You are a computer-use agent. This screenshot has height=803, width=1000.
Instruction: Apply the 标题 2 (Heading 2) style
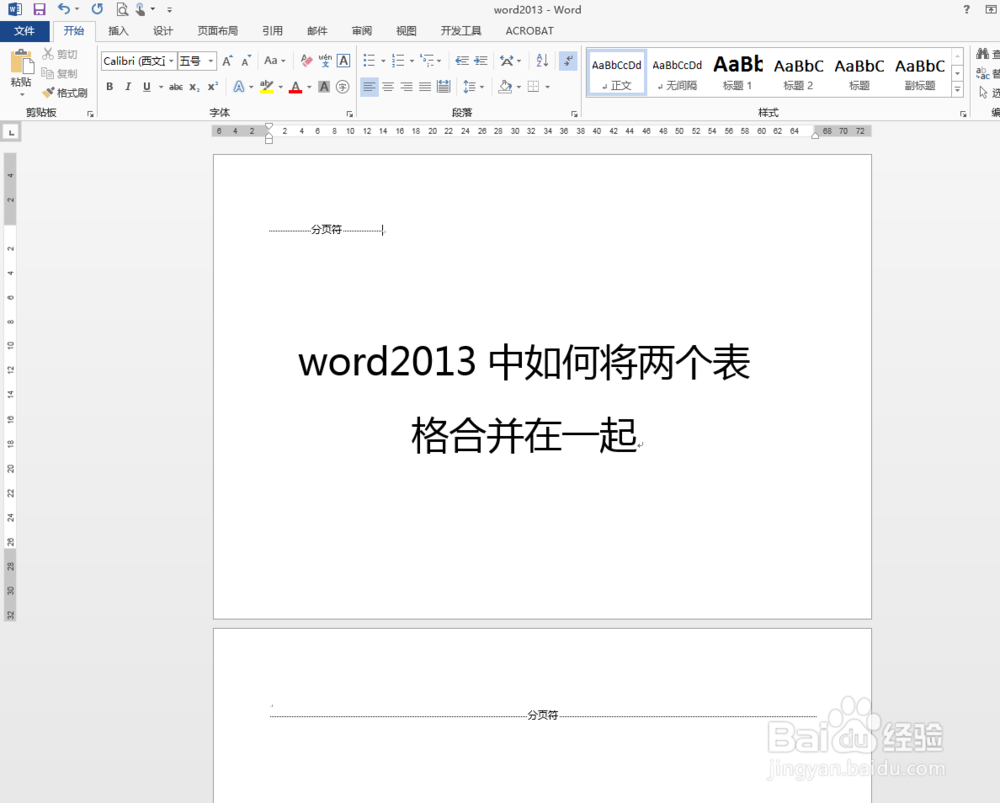tap(798, 73)
